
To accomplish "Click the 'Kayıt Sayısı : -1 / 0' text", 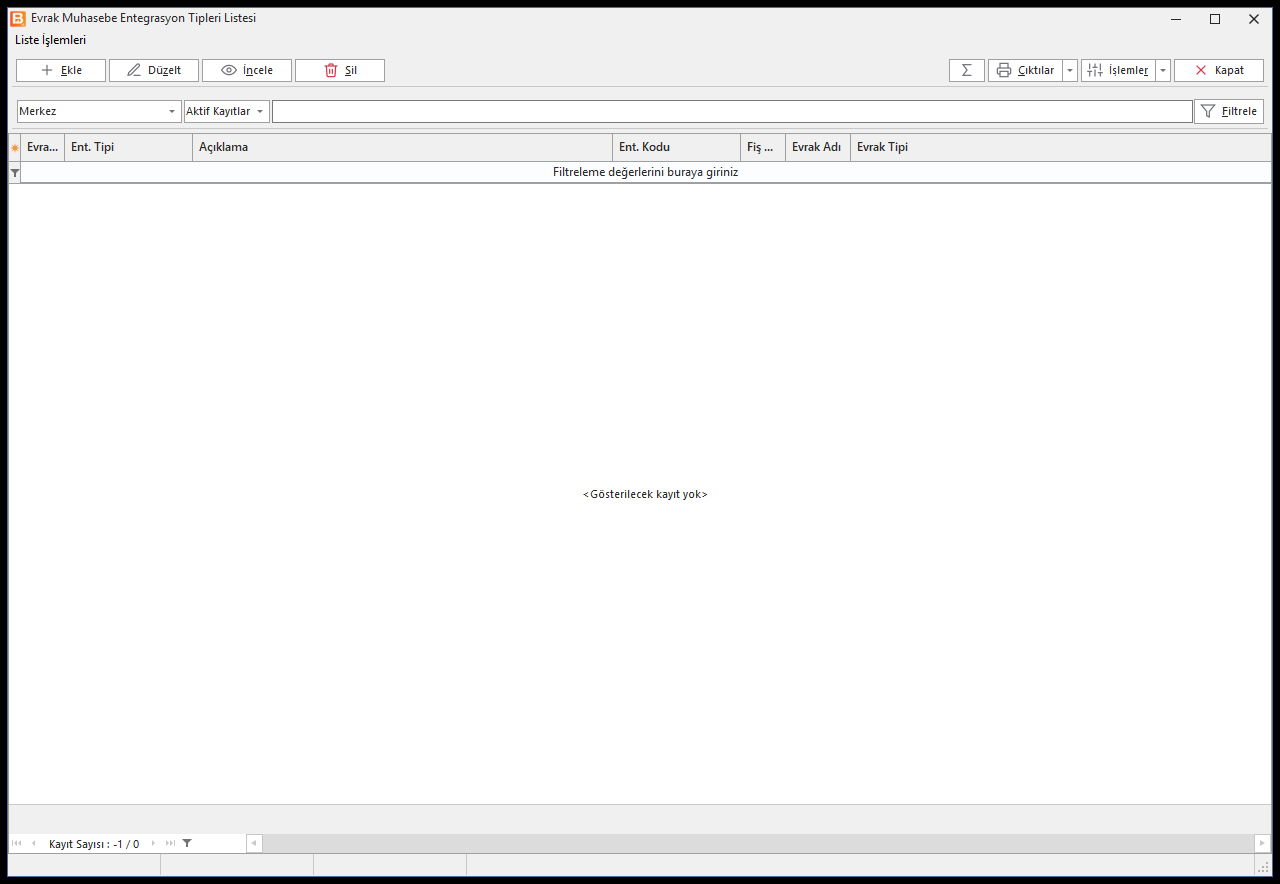I will (94, 844).
